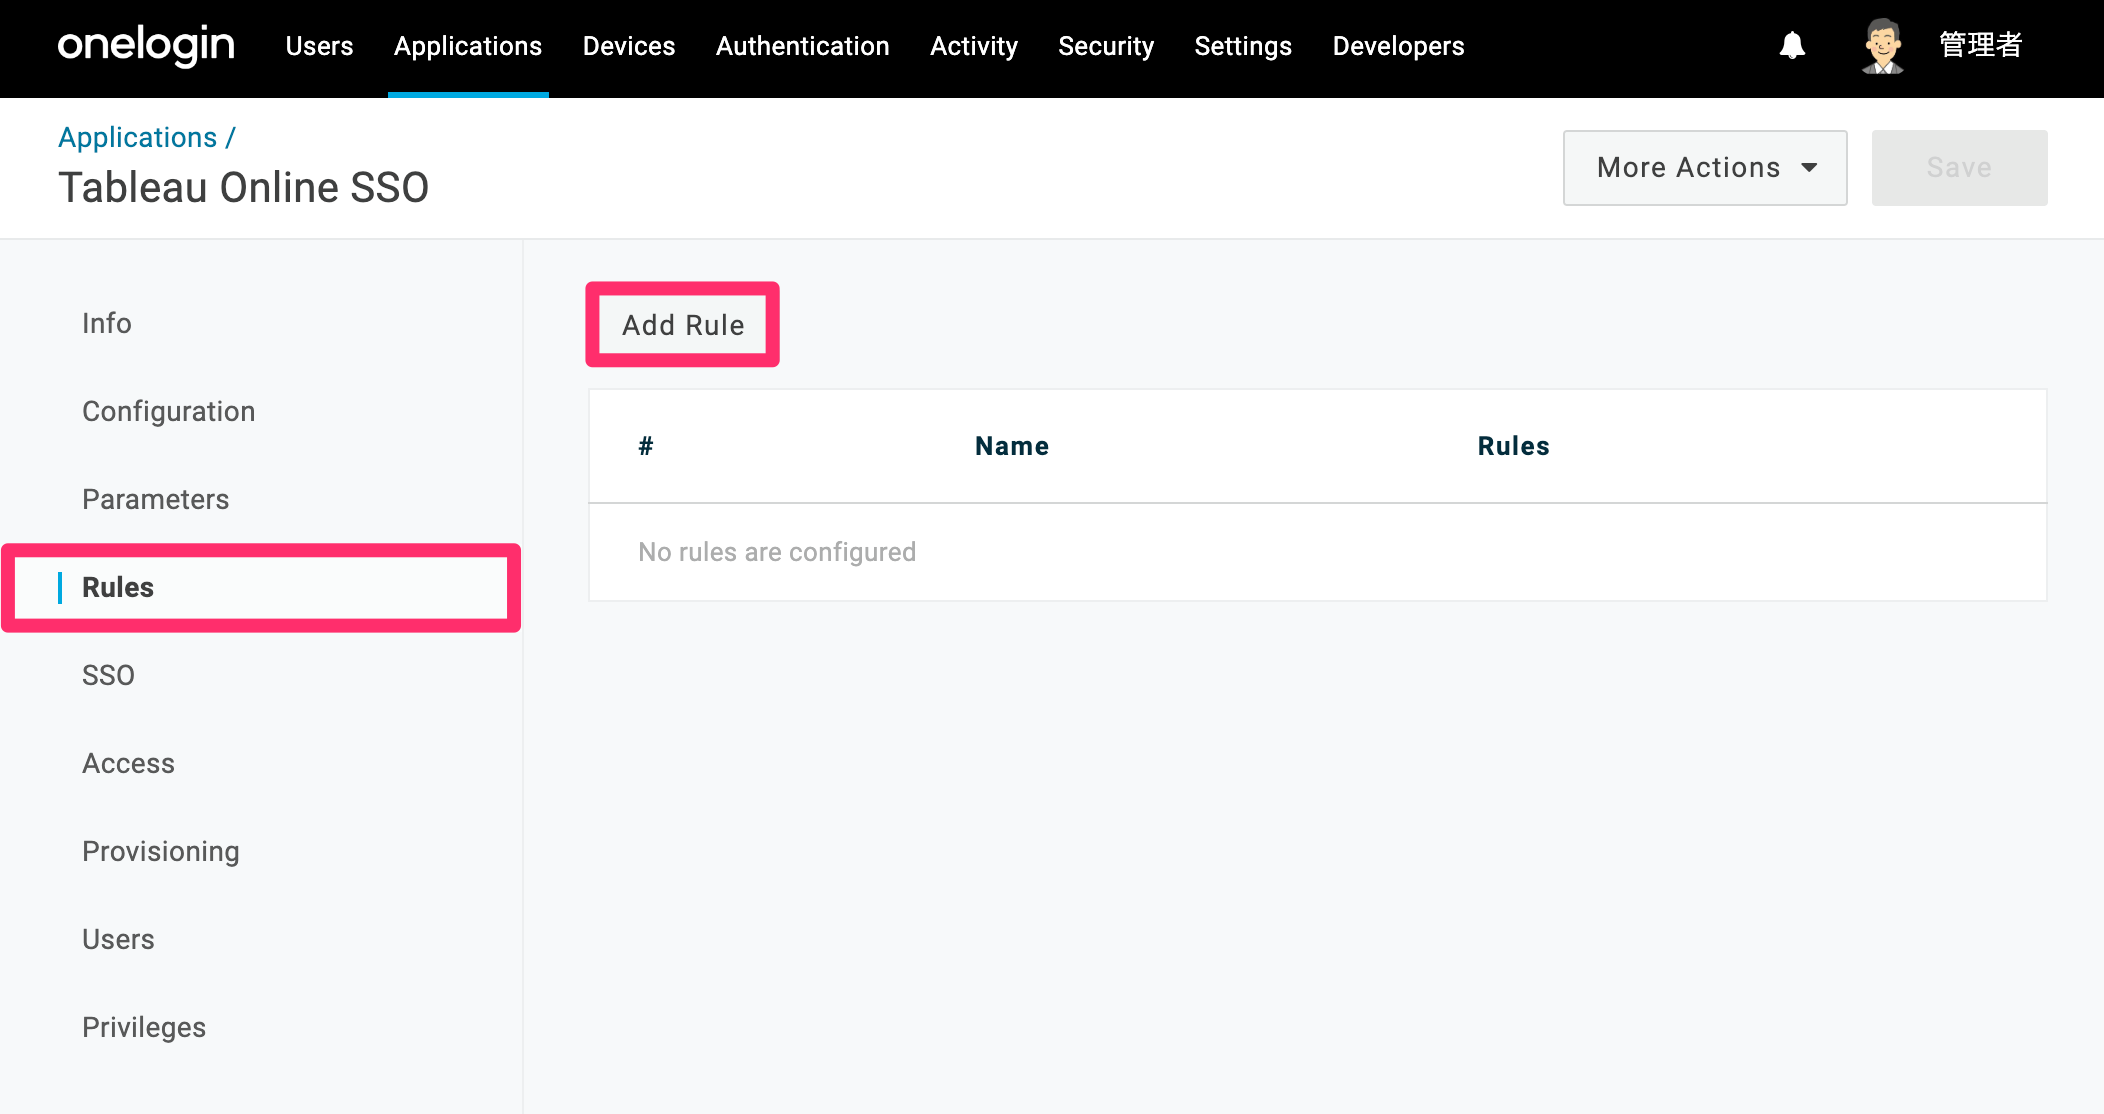This screenshot has height=1114, width=2104.
Task: Switch to the Configuration sidebar tab
Action: click(168, 411)
